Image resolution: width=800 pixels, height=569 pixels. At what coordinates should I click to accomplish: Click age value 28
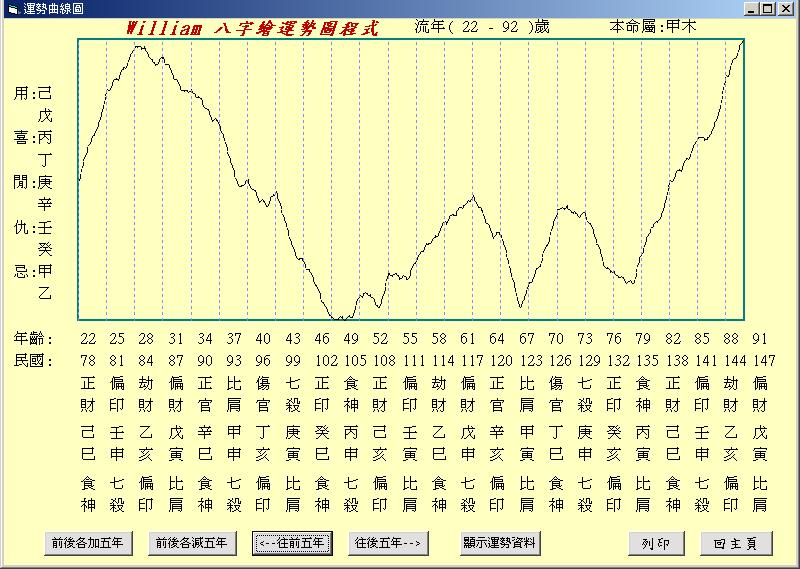point(146,339)
